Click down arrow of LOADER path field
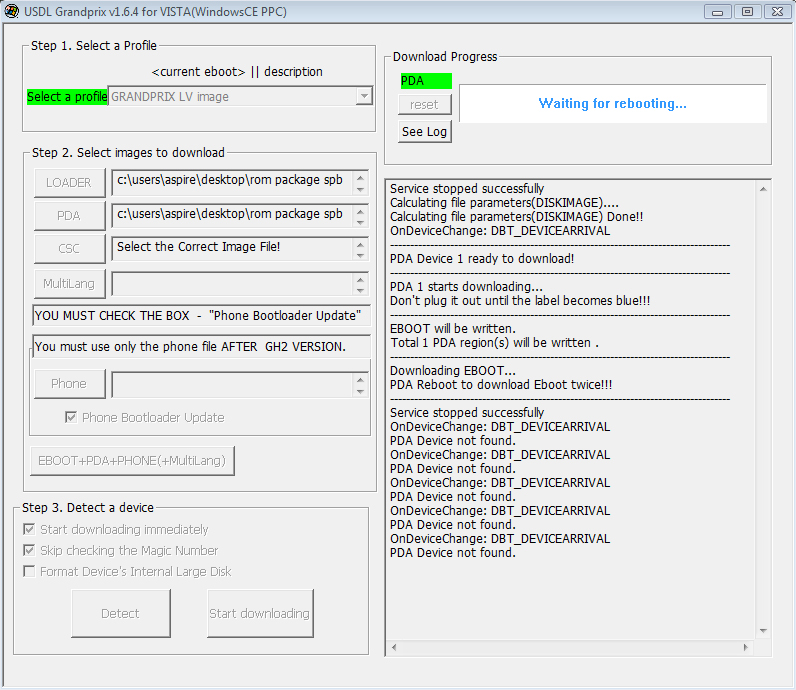Screen dimensions: 796x690 coord(360,189)
